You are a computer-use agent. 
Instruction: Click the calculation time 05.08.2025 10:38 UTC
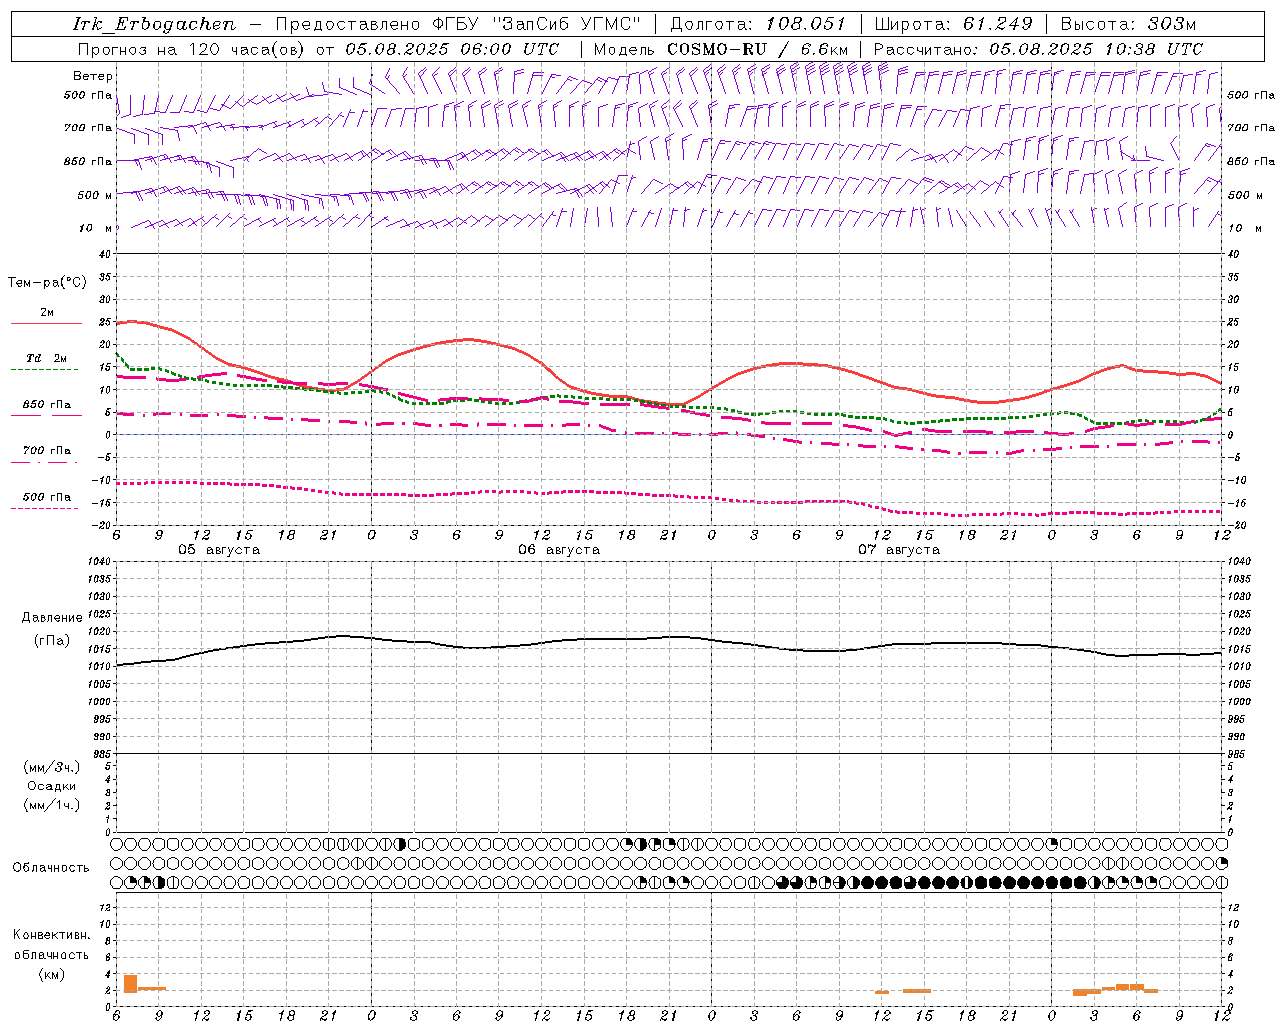coord(1096,49)
